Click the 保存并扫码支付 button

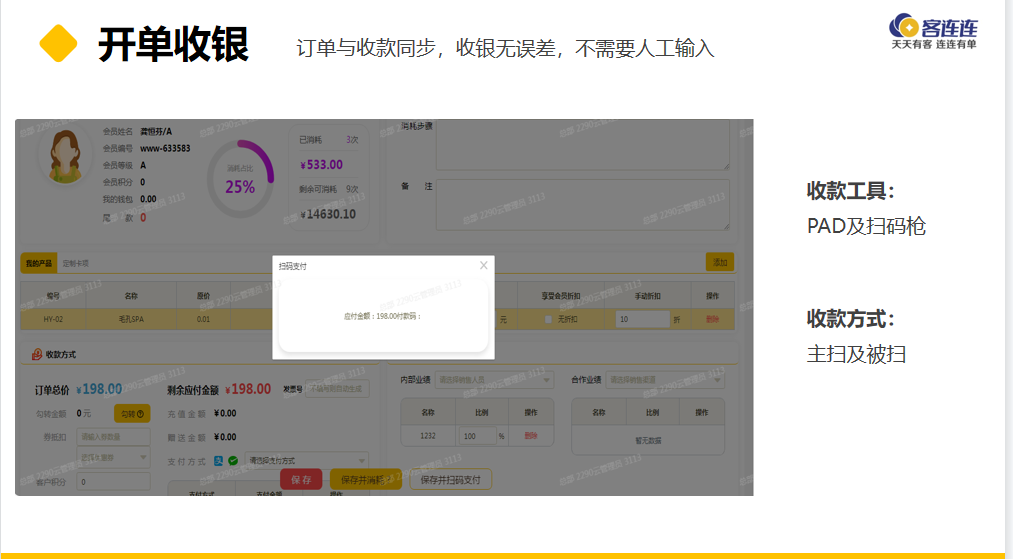tap(450, 480)
